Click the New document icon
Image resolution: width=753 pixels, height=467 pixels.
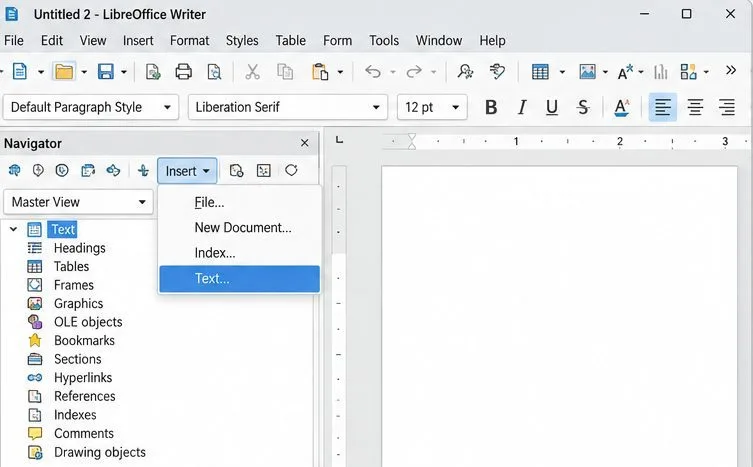coord(19,72)
